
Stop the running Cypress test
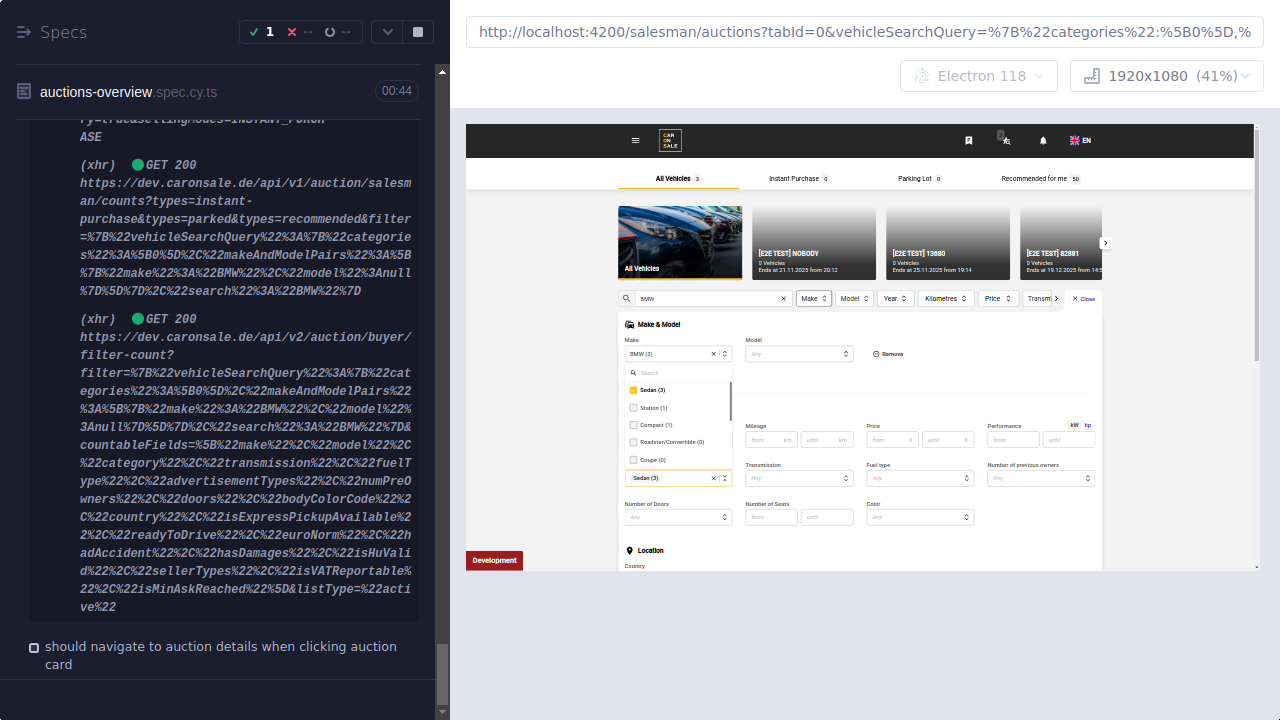417,31
